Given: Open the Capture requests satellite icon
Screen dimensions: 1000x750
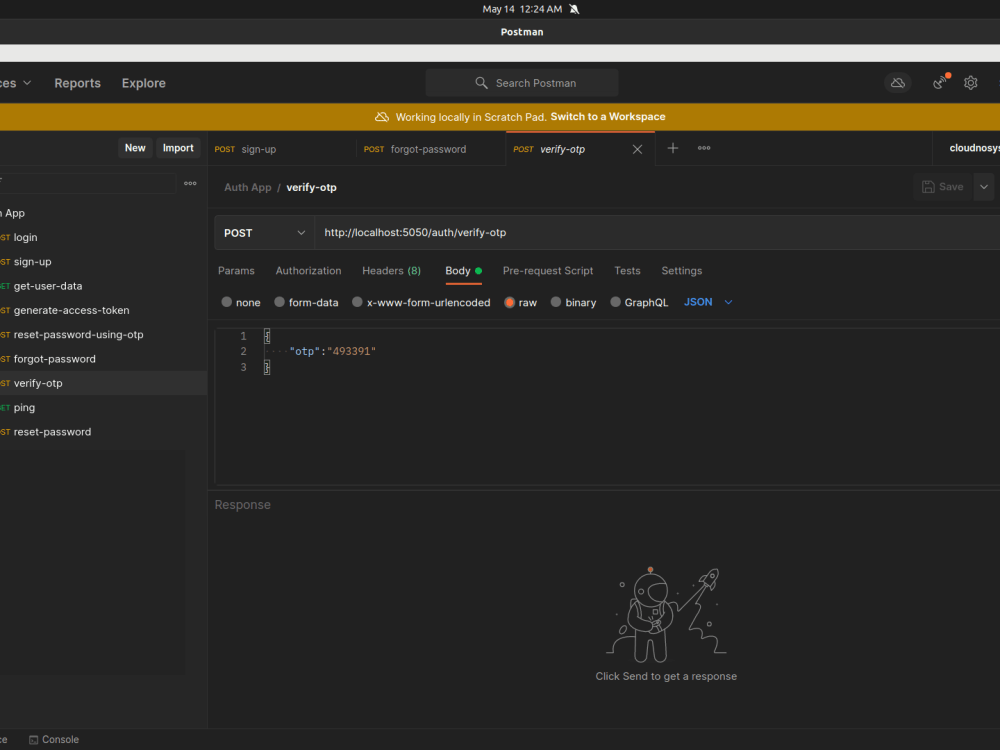Looking at the screenshot, I should [938, 83].
